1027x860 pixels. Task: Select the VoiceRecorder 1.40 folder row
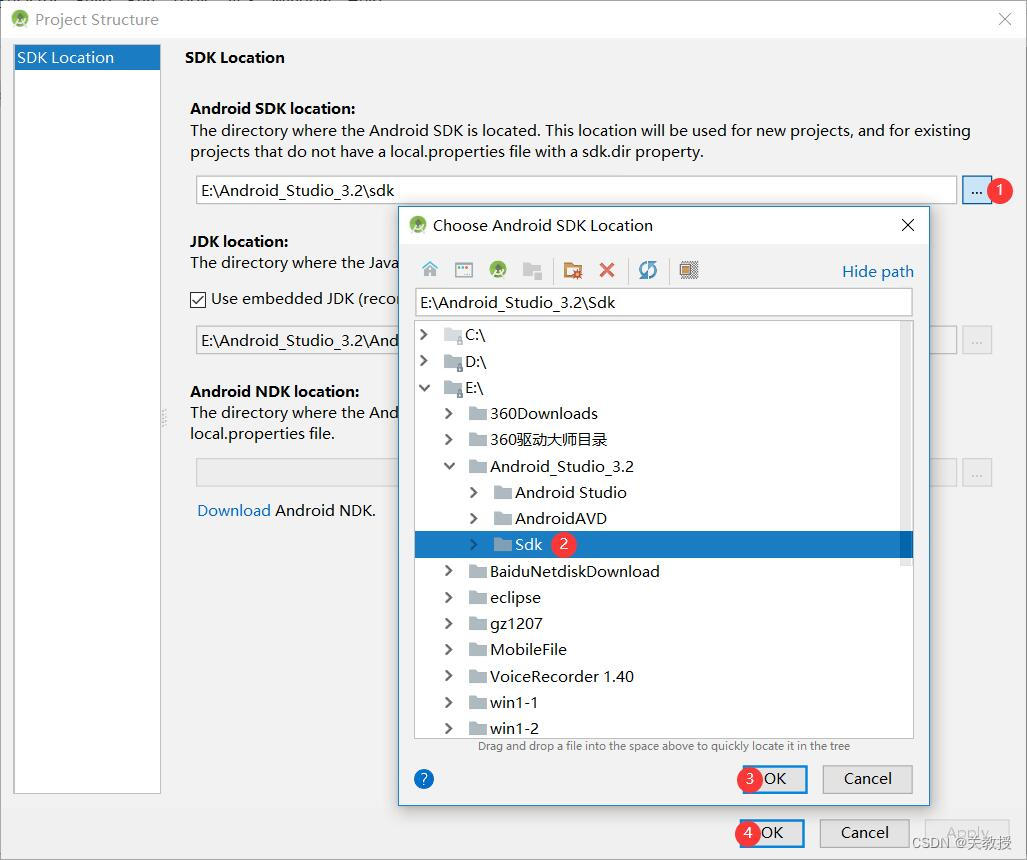click(658, 676)
